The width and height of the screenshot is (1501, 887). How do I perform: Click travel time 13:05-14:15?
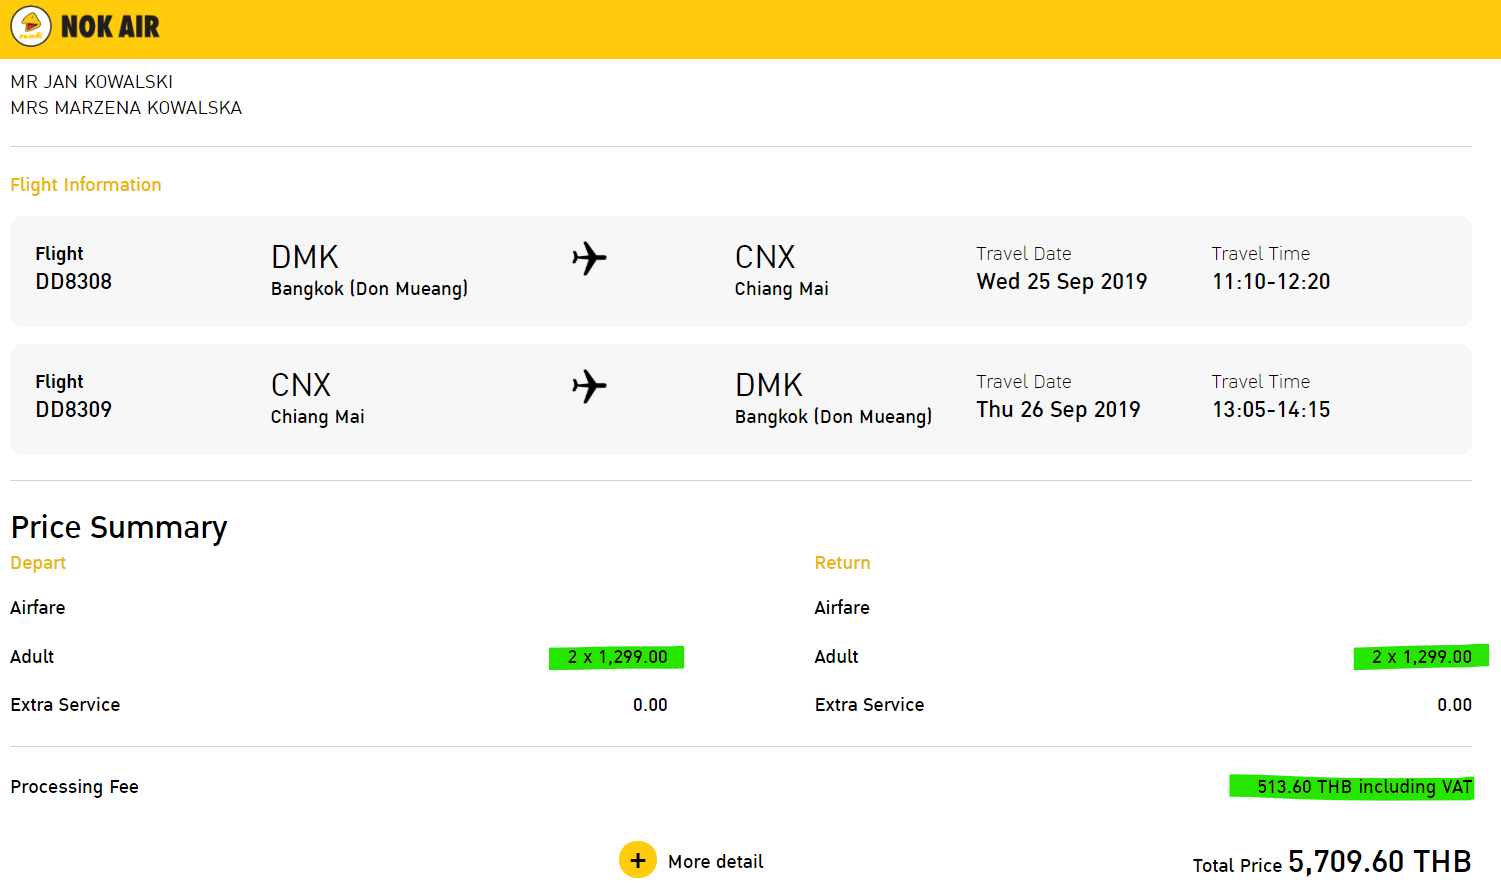click(x=1271, y=410)
